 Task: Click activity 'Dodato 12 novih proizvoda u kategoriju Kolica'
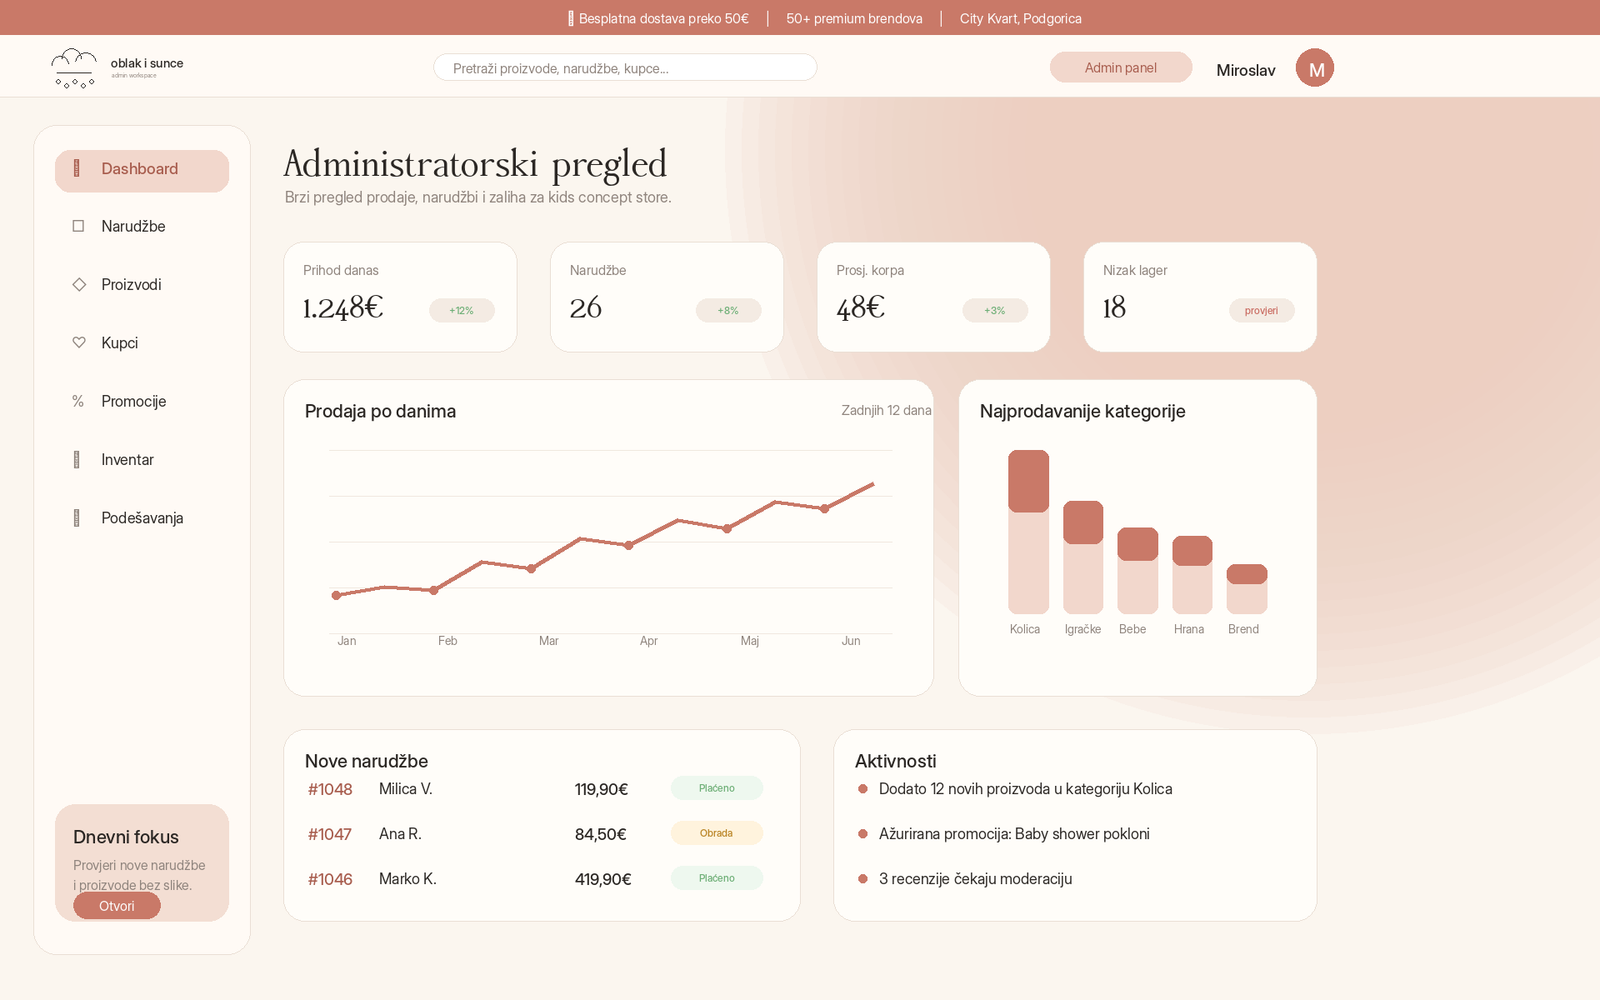pos(1026,789)
